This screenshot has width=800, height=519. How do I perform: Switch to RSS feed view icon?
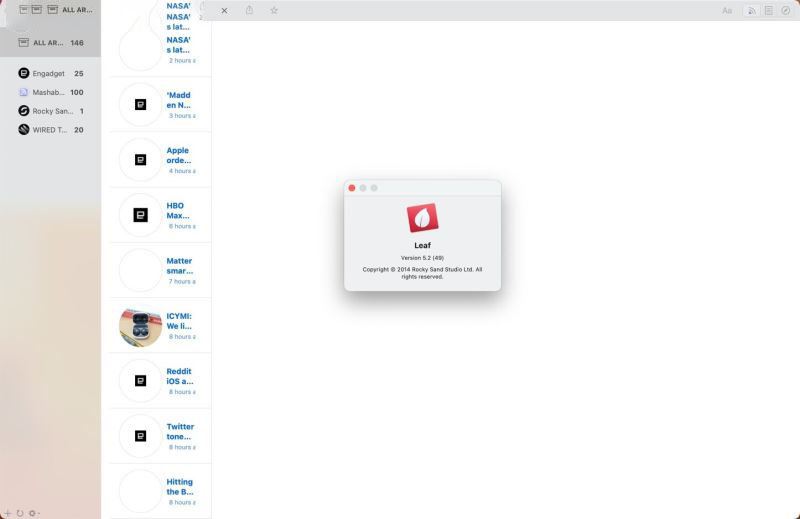coord(752,11)
